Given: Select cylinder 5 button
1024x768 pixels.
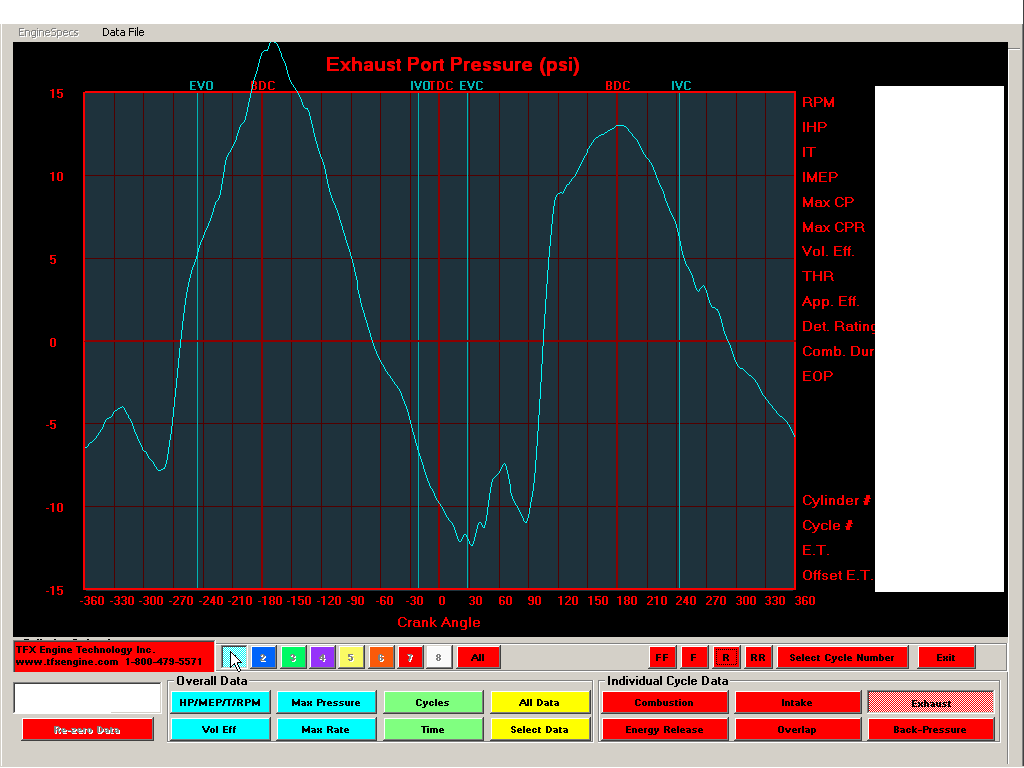Looking at the screenshot, I should pyautogui.click(x=351, y=657).
